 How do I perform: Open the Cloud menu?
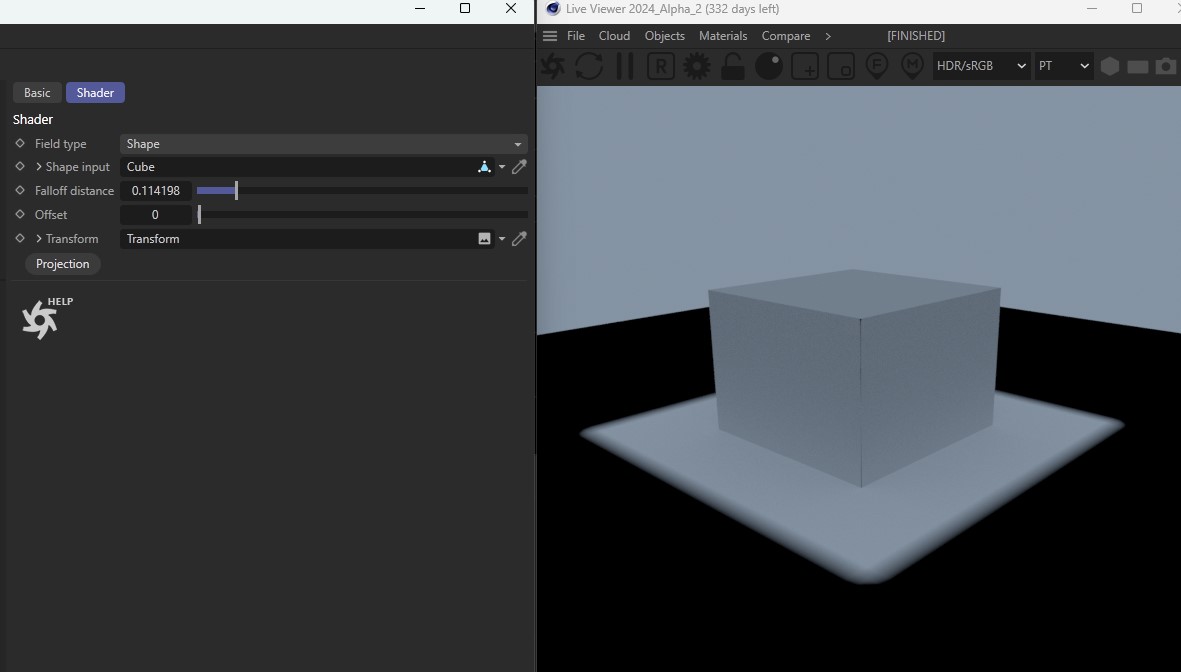tap(615, 35)
